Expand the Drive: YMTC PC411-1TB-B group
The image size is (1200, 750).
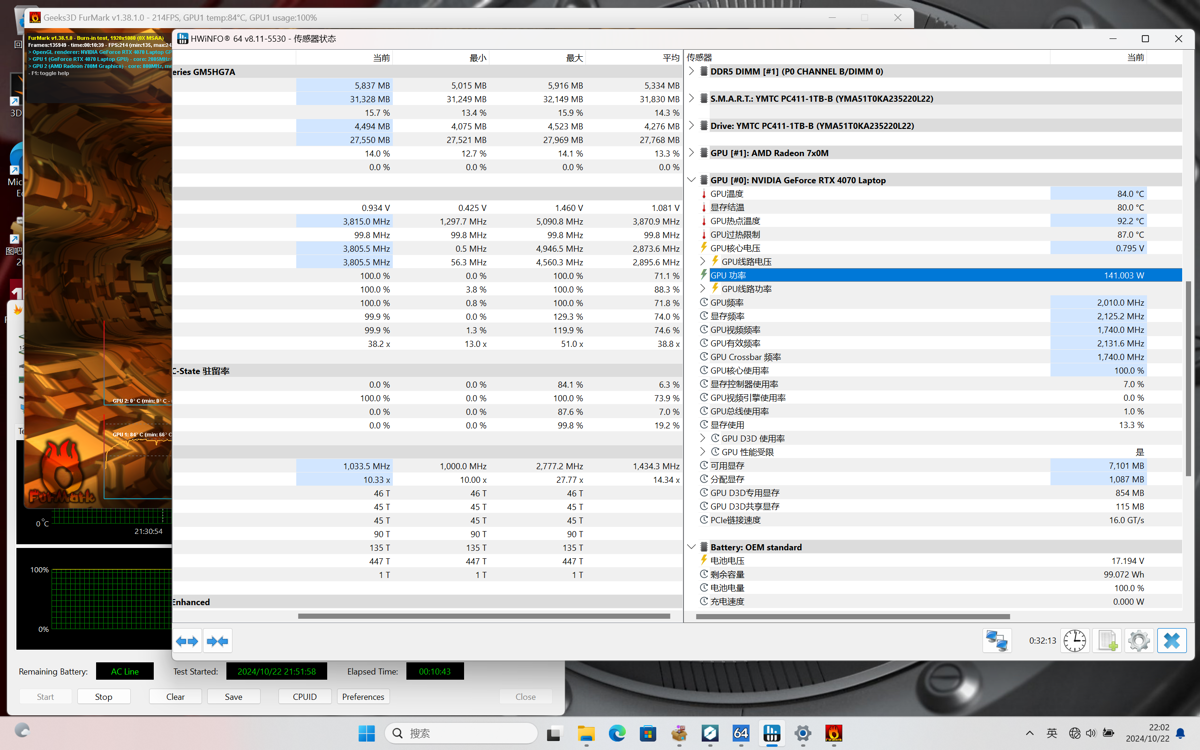(691, 126)
